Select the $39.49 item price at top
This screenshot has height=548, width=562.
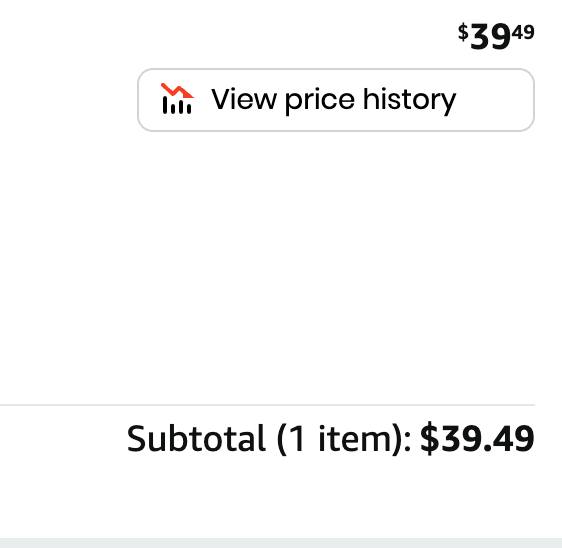tap(496, 36)
